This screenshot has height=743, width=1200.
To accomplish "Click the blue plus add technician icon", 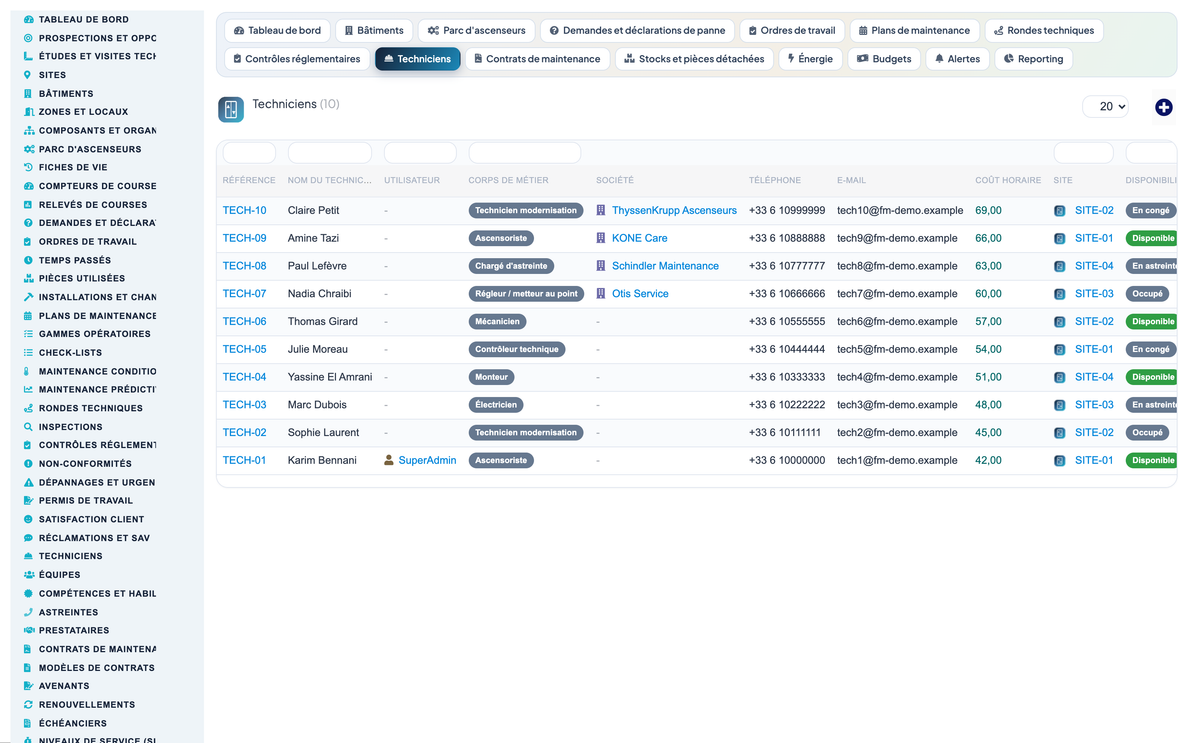I will click(1163, 107).
